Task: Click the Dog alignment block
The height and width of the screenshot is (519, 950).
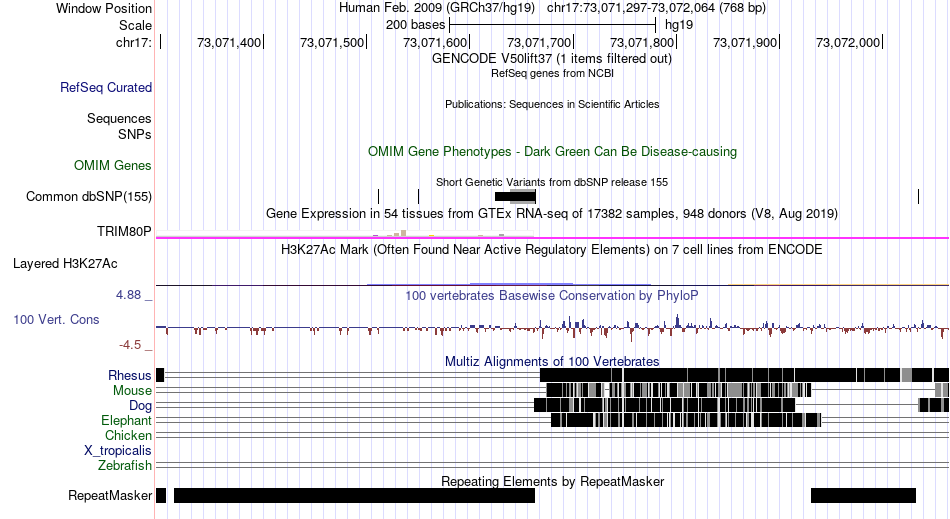Action: [665, 405]
